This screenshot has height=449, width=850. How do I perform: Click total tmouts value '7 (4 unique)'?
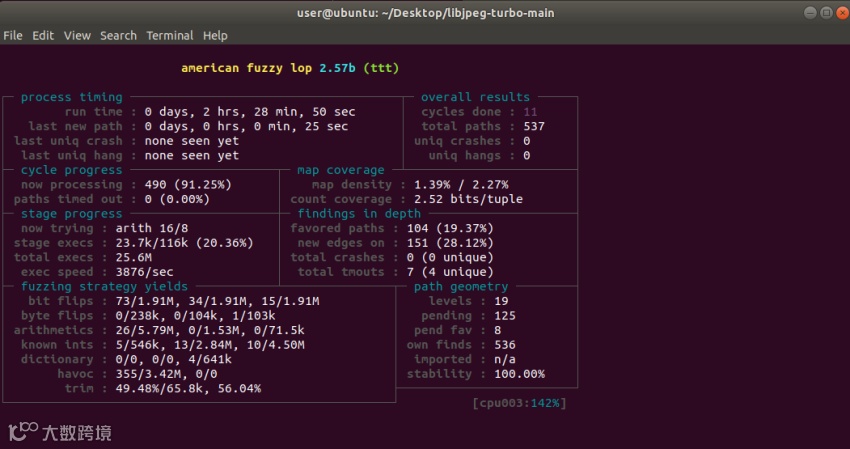tap(450, 272)
